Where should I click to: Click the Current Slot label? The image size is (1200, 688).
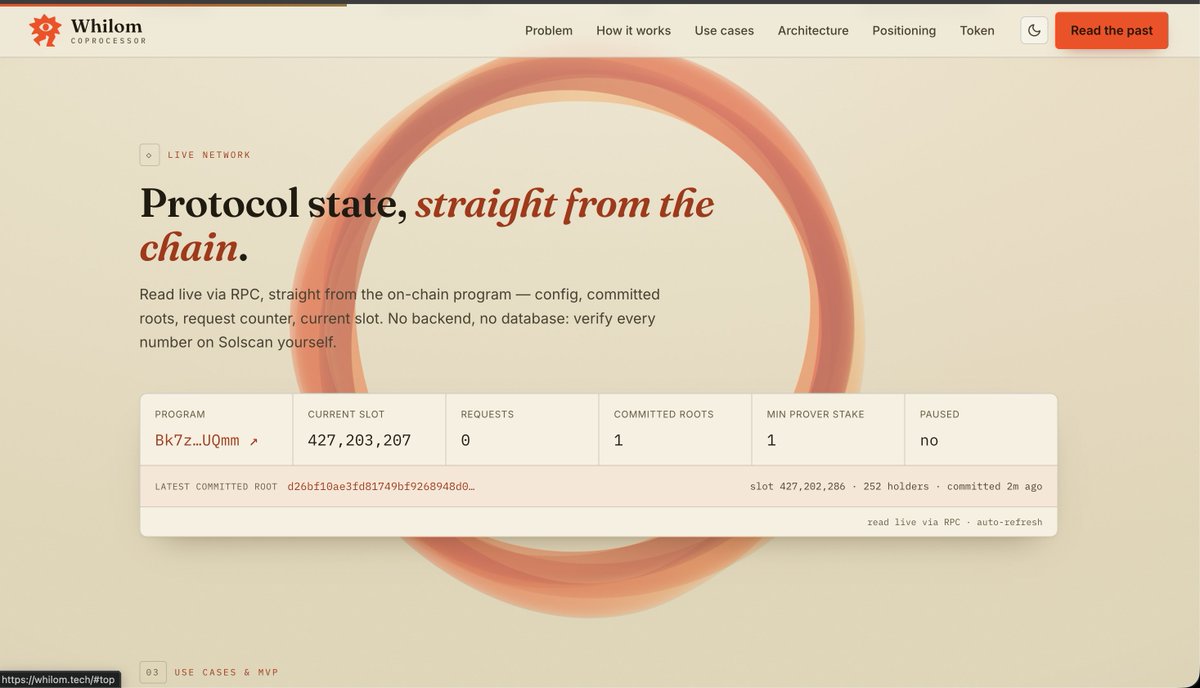346,414
